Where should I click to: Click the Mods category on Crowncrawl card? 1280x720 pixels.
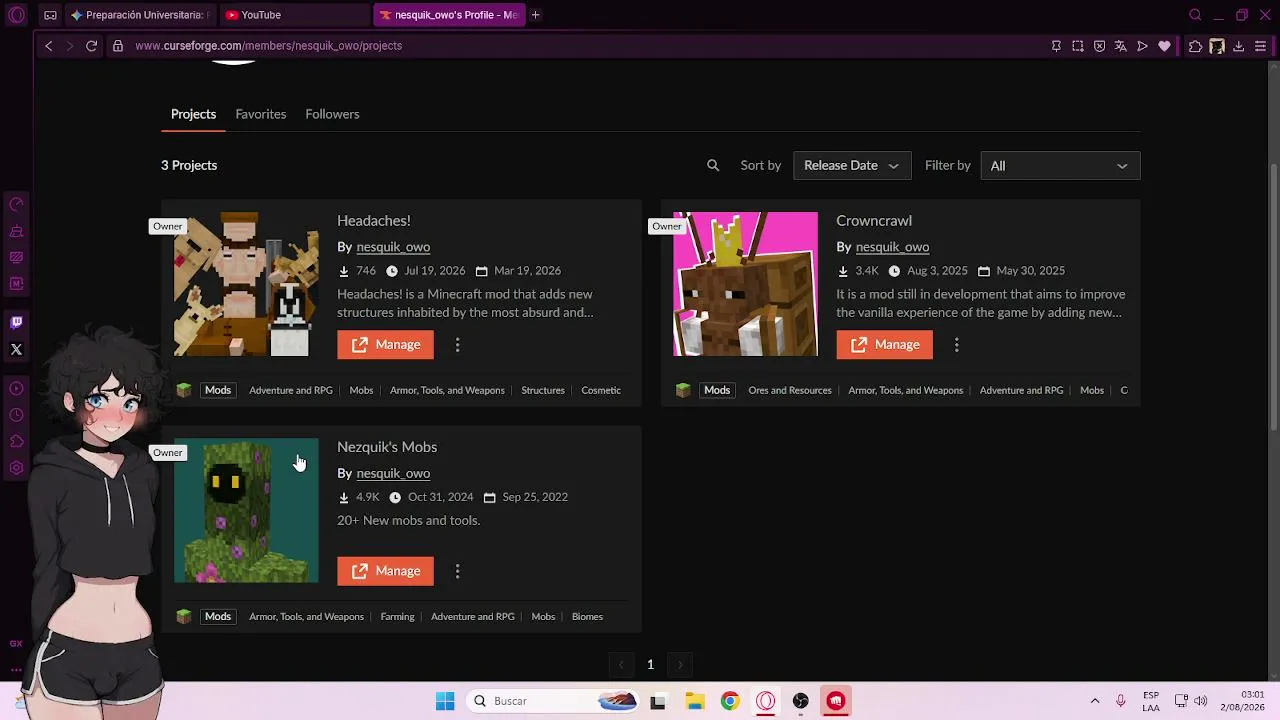pyautogui.click(x=717, y=390)
